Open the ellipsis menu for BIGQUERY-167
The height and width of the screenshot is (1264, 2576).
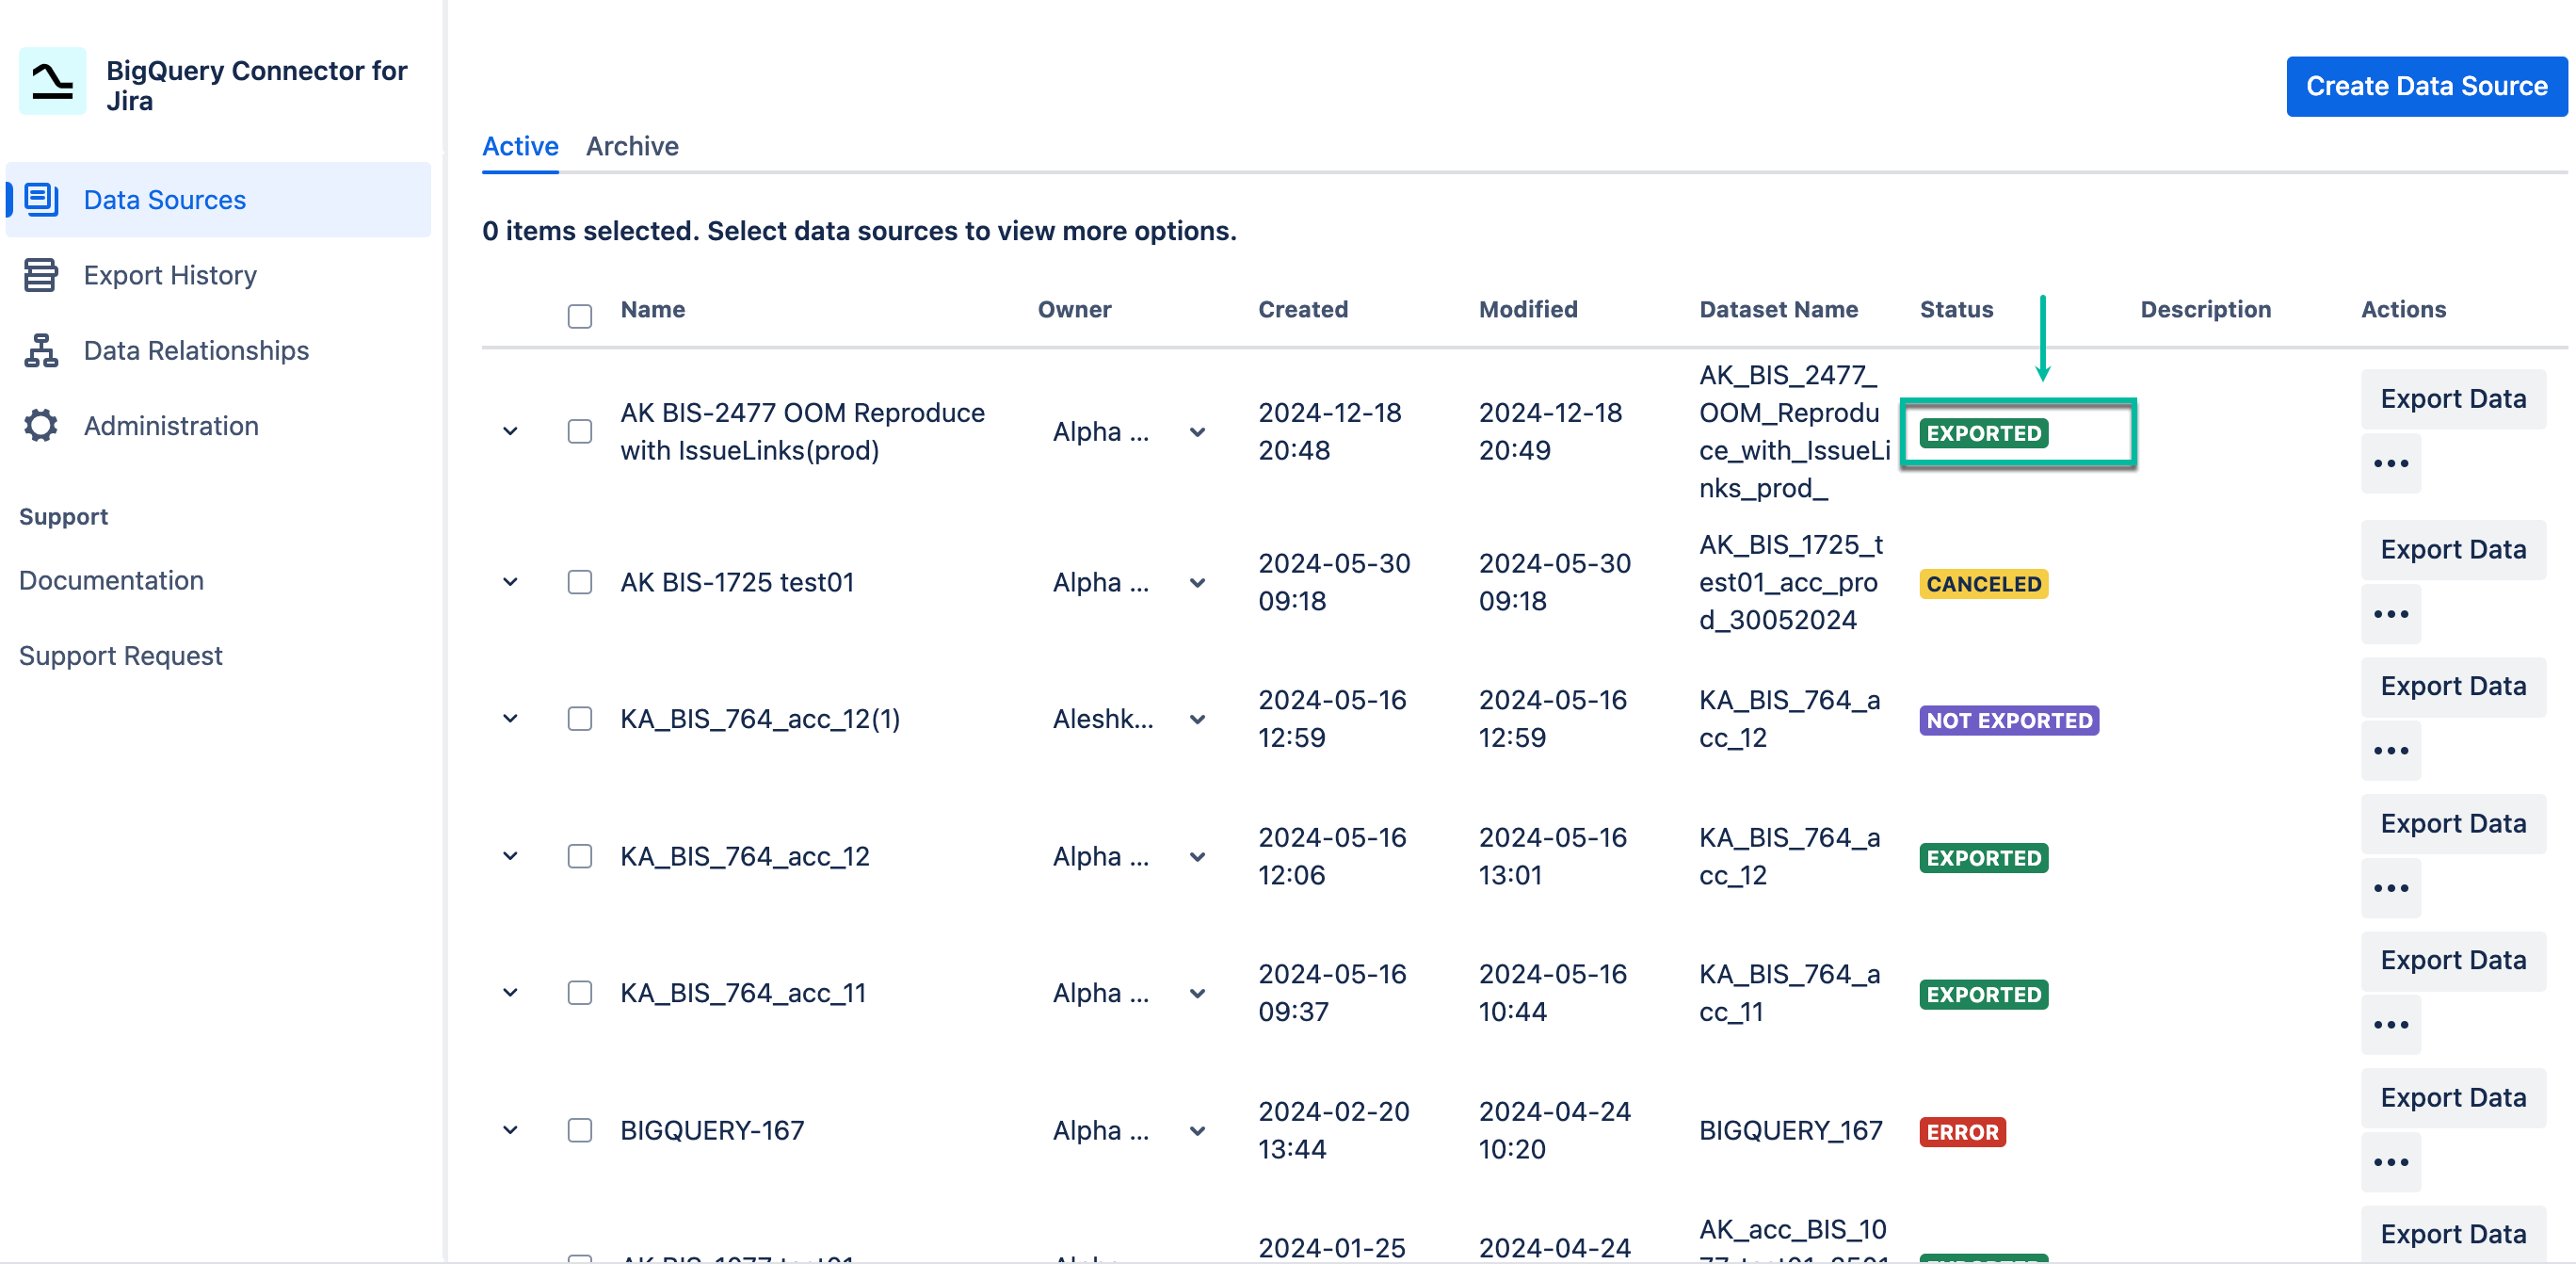(x=2391, y=1161)
